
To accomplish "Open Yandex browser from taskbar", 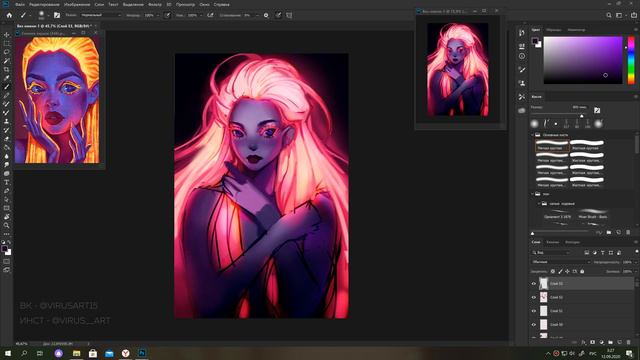I will click(x=125, y=353).
